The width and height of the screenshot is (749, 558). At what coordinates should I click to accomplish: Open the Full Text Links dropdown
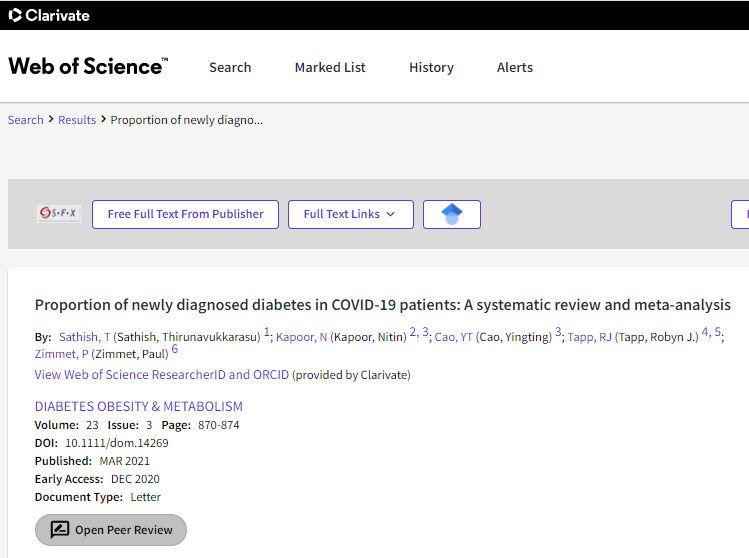tap(350, 214)
